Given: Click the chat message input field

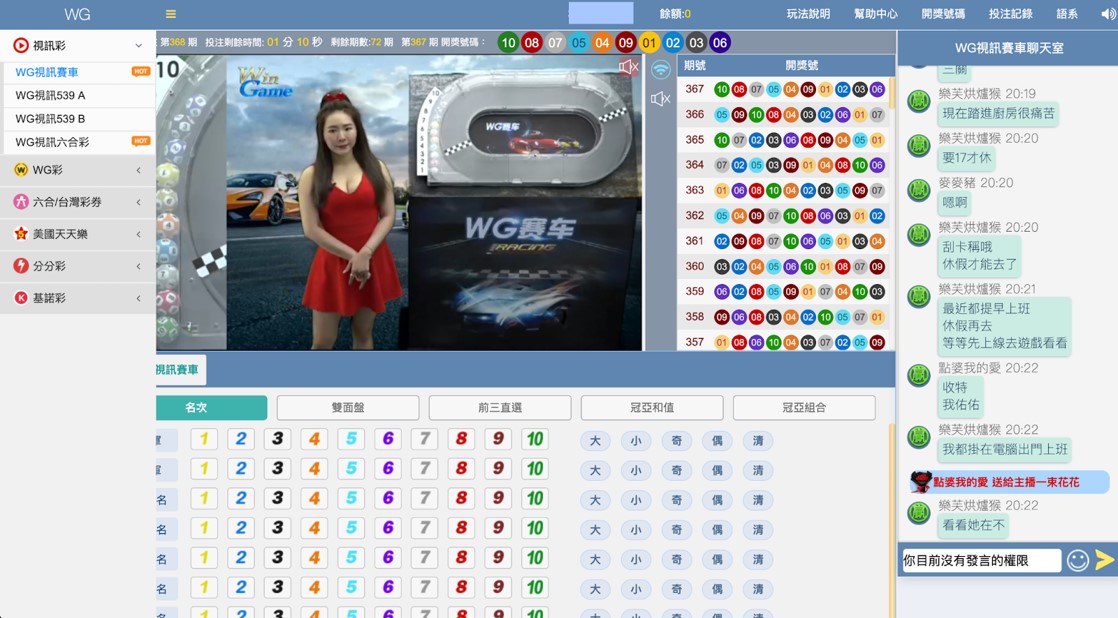Looking at the screenshot, I should click(x=981, y=560).
